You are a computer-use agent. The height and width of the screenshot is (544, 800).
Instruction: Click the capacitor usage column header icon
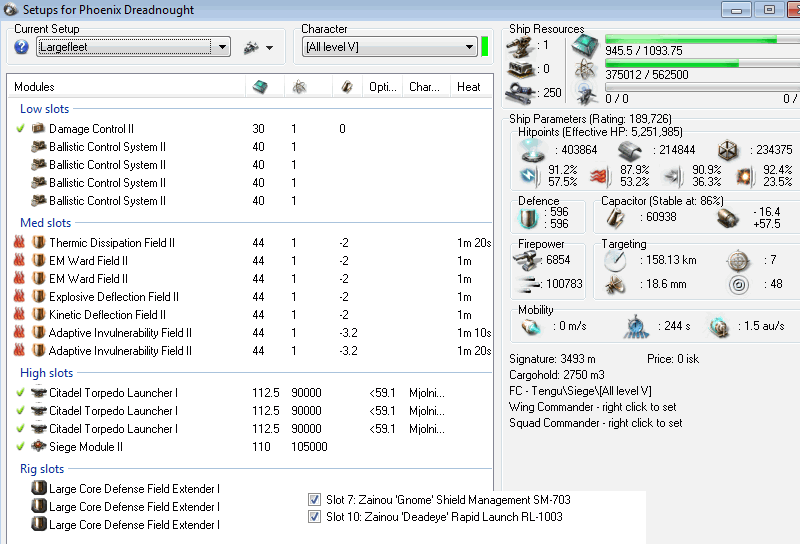[x=346, y=87]
